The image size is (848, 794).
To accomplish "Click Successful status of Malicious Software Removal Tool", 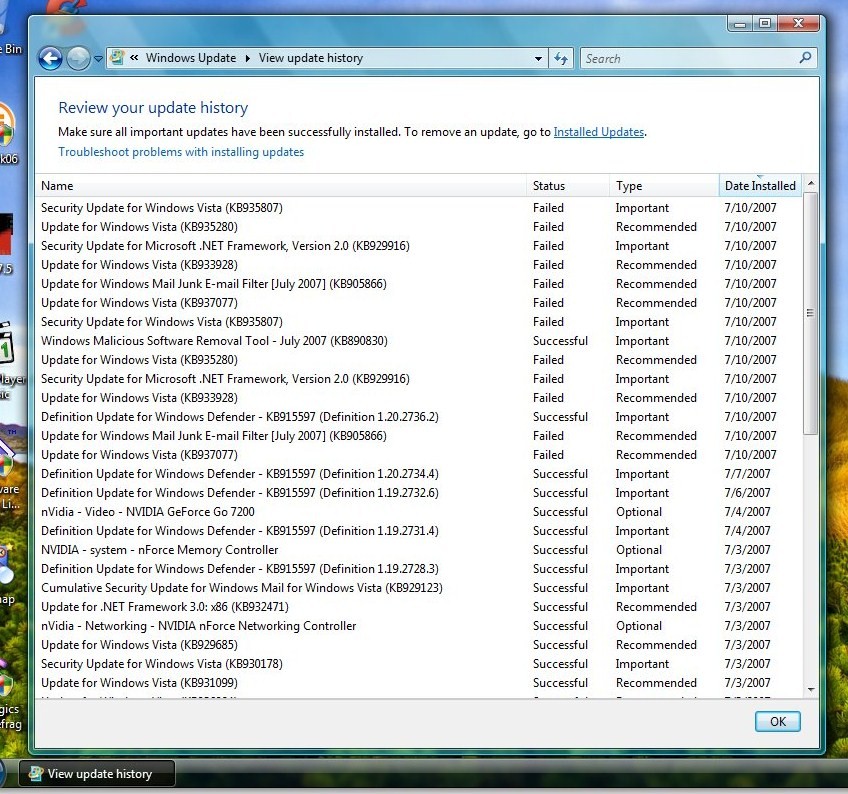I will point(560,341).
